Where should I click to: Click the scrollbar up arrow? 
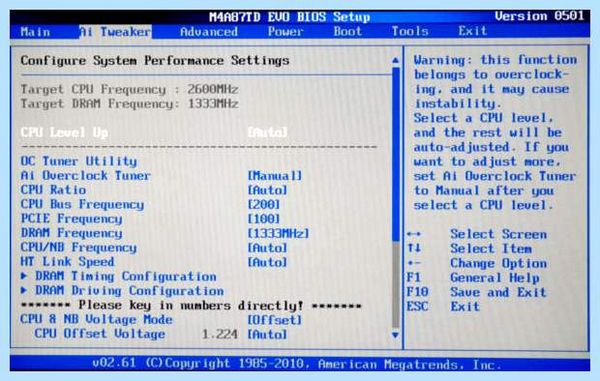[396, 60]
